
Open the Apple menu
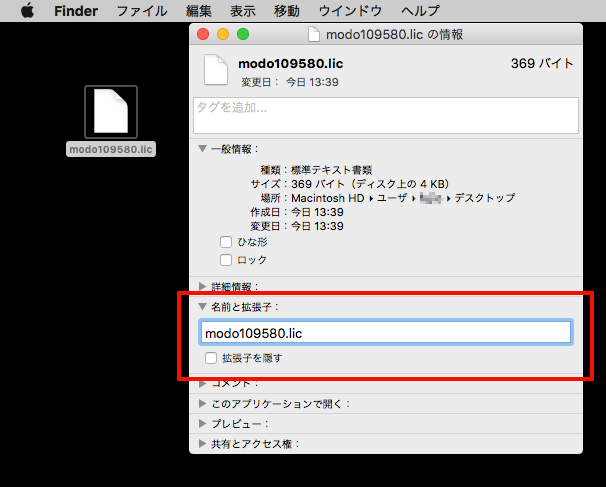coord(27,11)
